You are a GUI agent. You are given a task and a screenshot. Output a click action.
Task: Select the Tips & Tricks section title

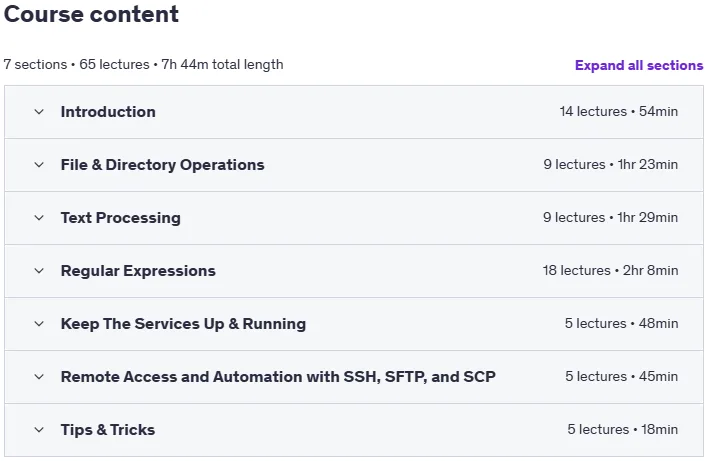pos(108,430)
